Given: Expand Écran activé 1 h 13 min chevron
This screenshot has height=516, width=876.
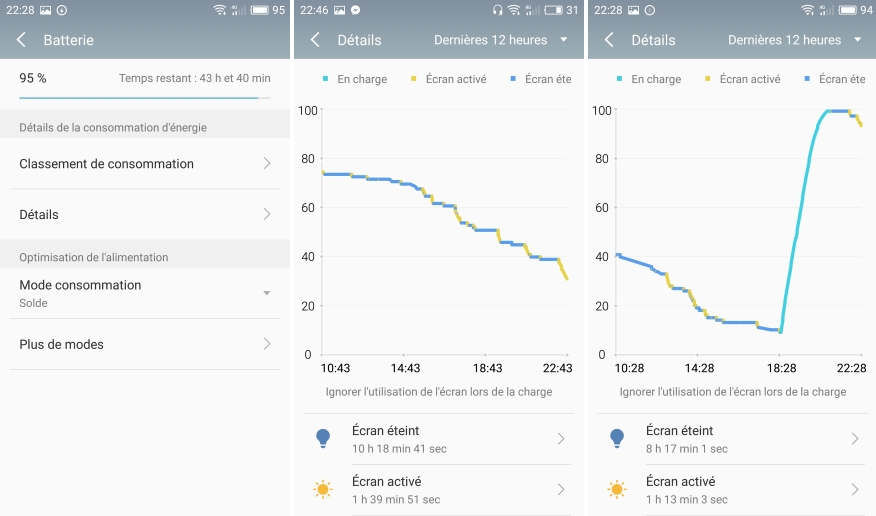Looking at the screenshot, I should (x=855, y=490).
